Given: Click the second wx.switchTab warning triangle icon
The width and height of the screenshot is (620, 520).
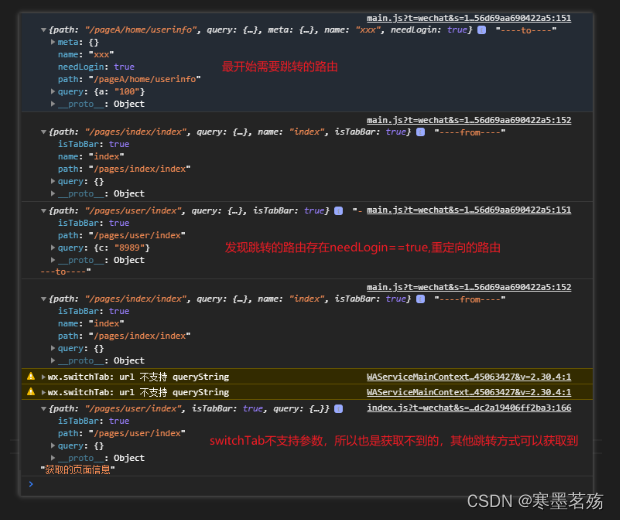Looking at the screenshot, I should click(x=31, y=392).
